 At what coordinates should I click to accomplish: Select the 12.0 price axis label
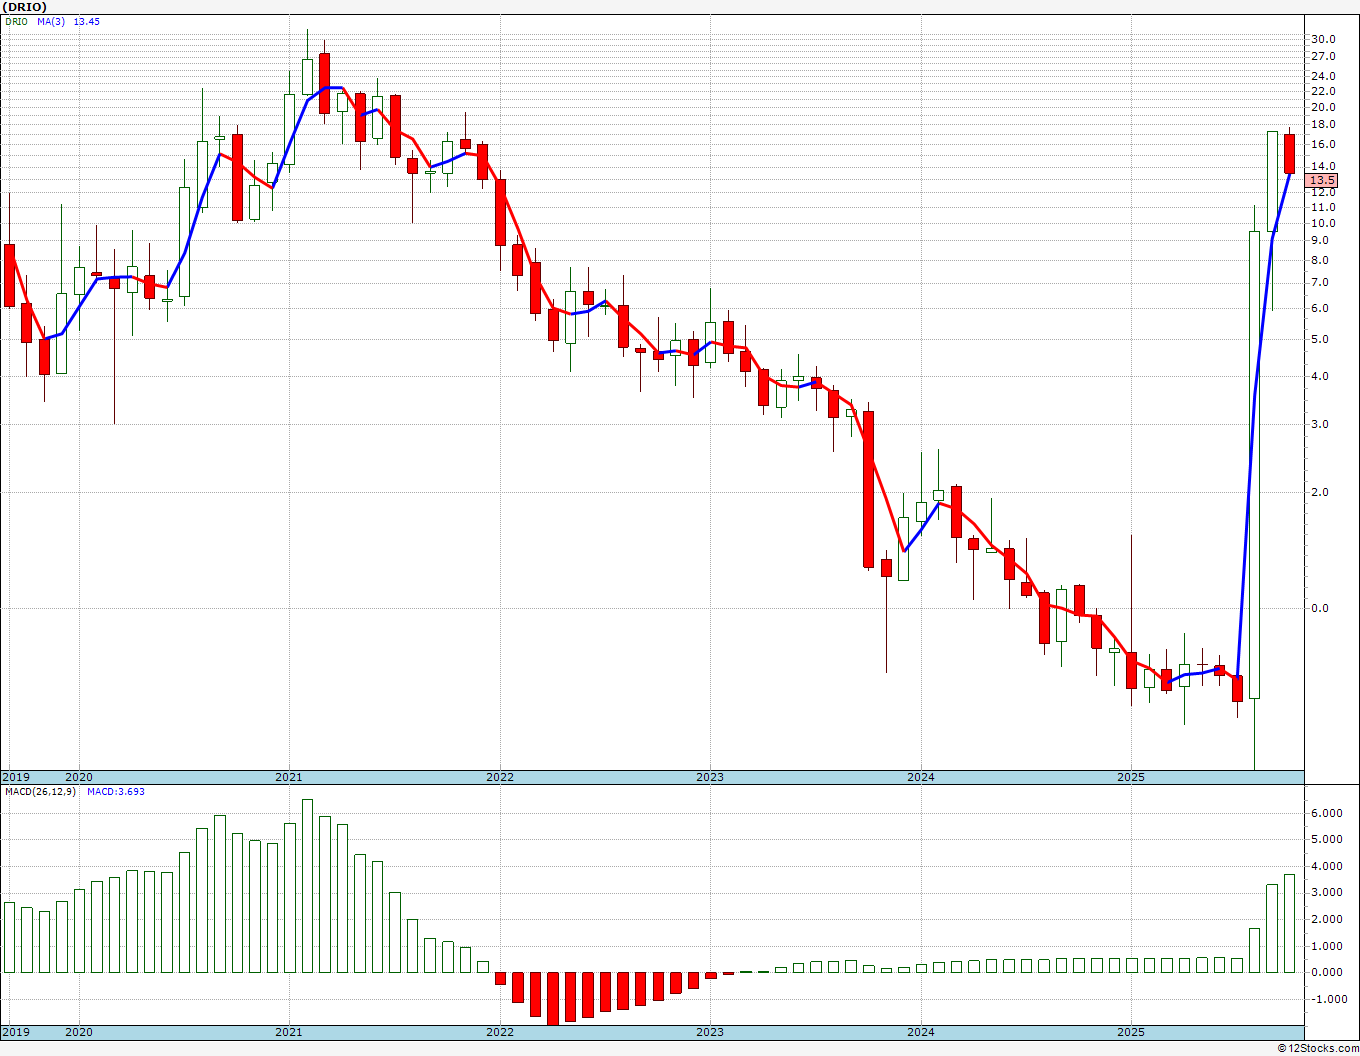click(x=1323, y=192)
